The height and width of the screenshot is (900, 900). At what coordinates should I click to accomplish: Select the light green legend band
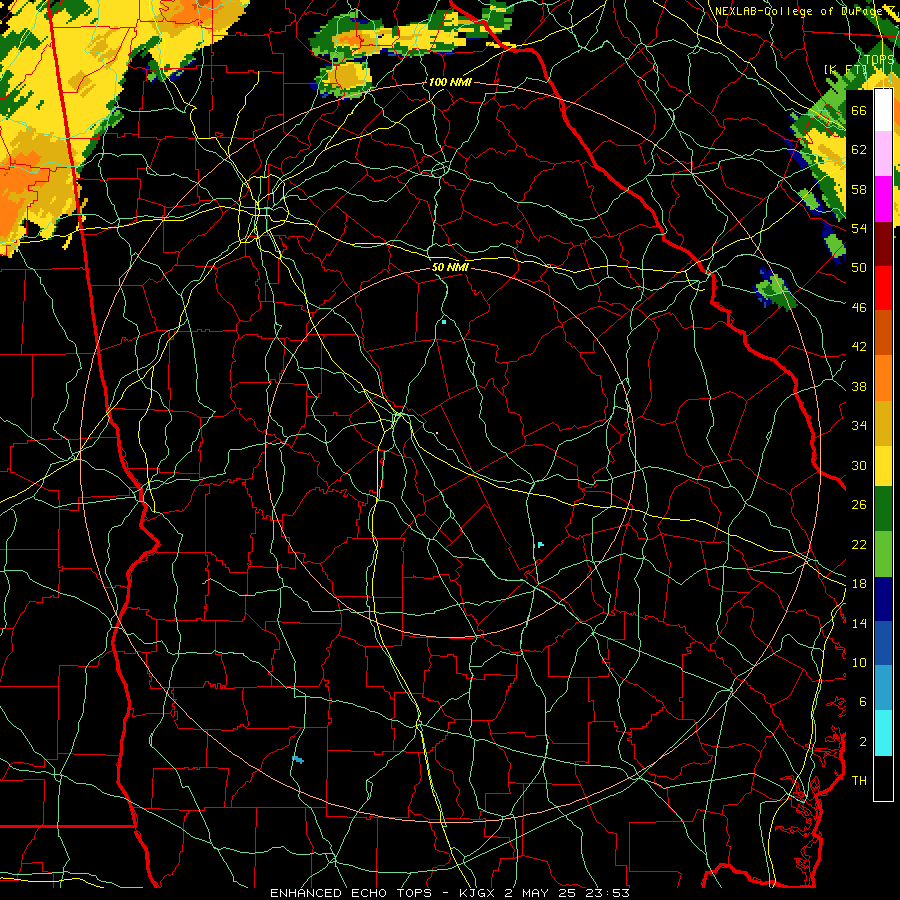click(x=883, y=554)
